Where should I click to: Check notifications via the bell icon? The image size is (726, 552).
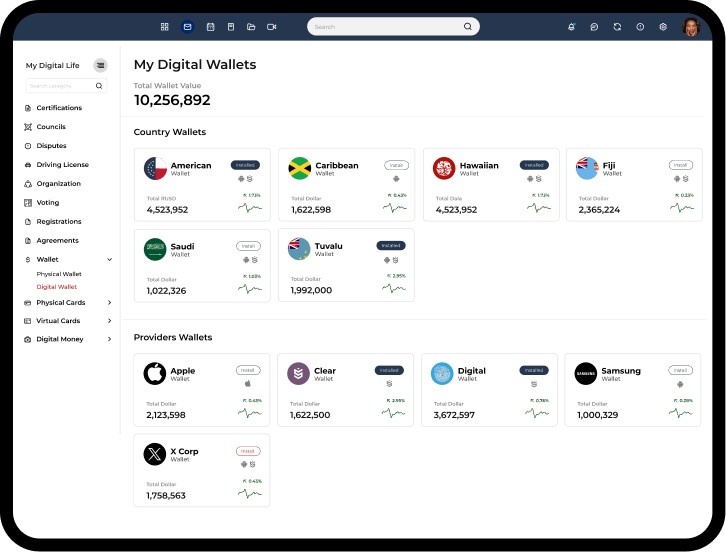pyautogui.click(x=571, y=27)
